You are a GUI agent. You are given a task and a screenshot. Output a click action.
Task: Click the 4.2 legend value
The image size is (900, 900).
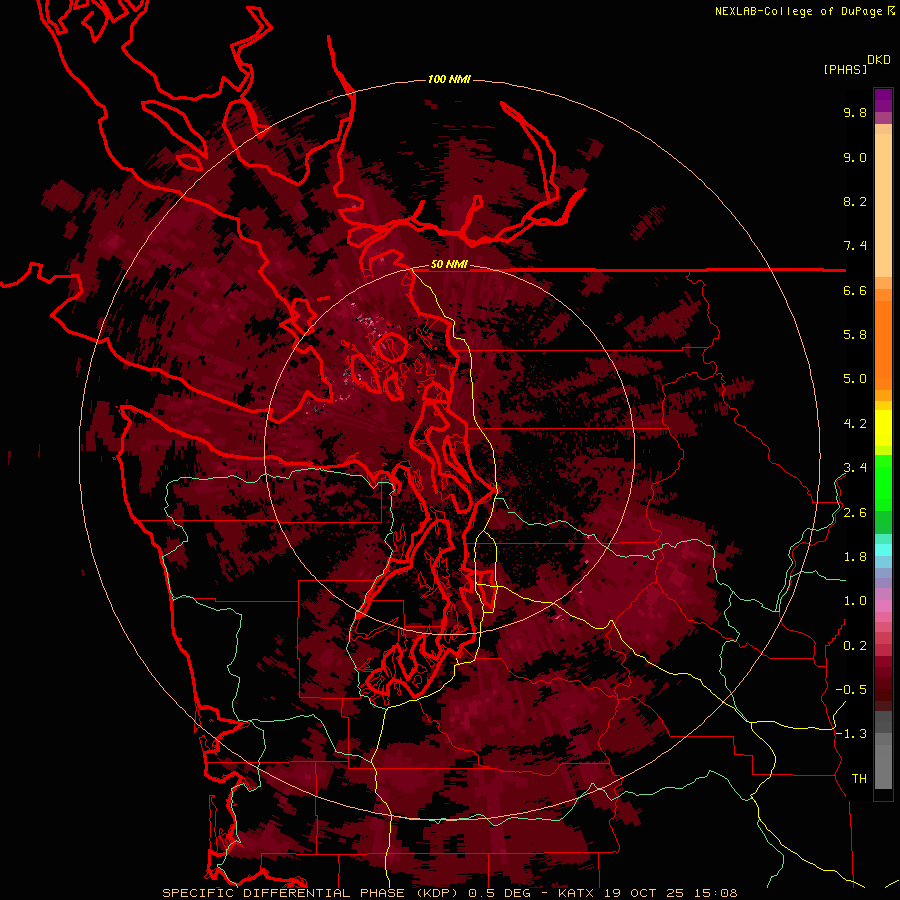pos(855,424)
